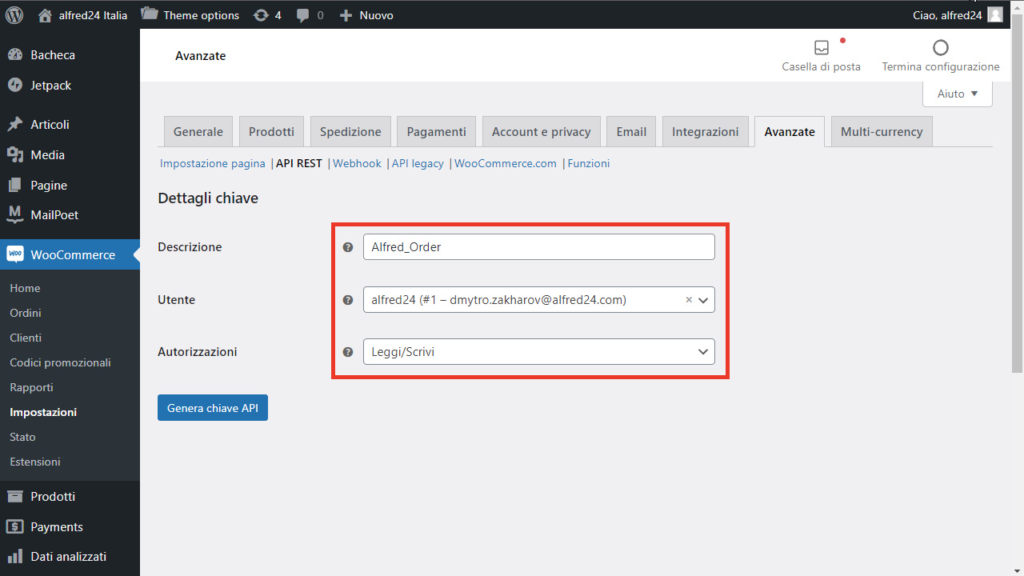Expand the Aiuto help dropdown

coord(957,94)
